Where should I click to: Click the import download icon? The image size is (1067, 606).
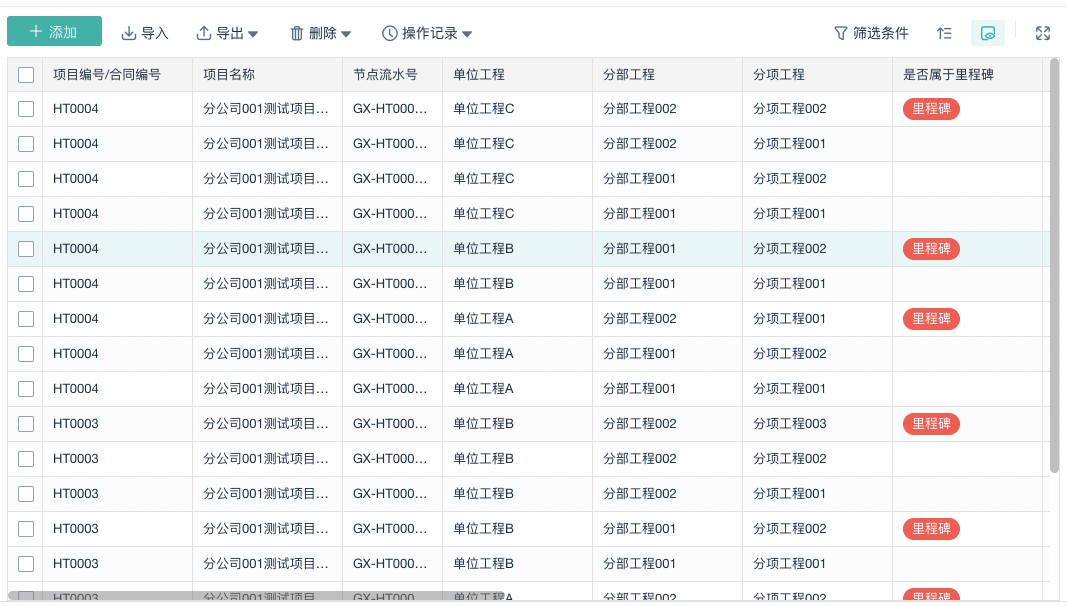[x=129, y=33]
